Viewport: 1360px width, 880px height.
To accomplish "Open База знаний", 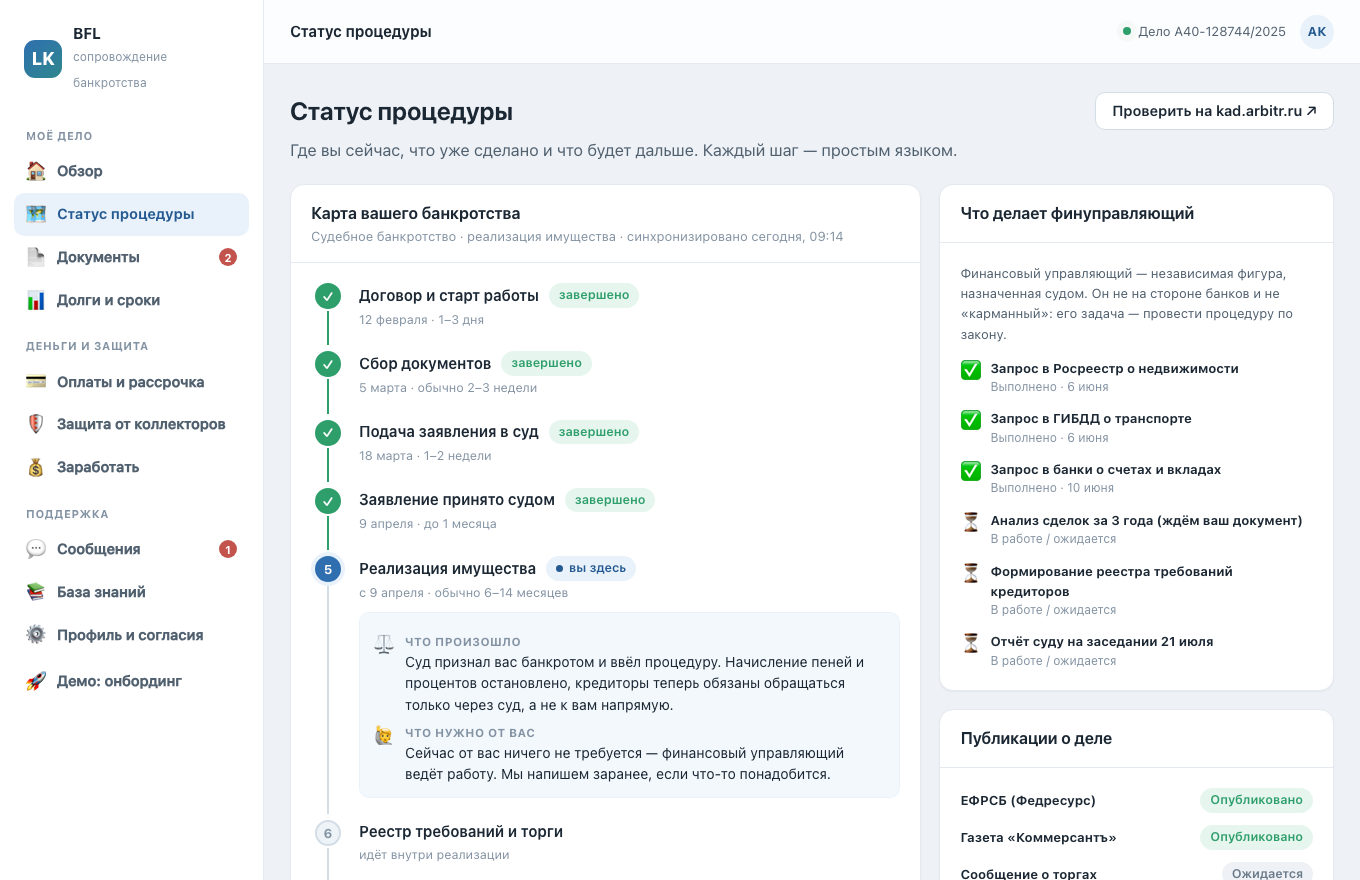I will pos(131,592).
